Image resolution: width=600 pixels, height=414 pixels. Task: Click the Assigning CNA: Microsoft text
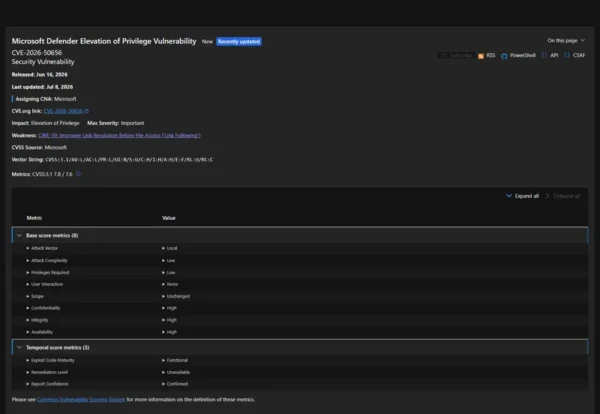click(x=46, y=99)
